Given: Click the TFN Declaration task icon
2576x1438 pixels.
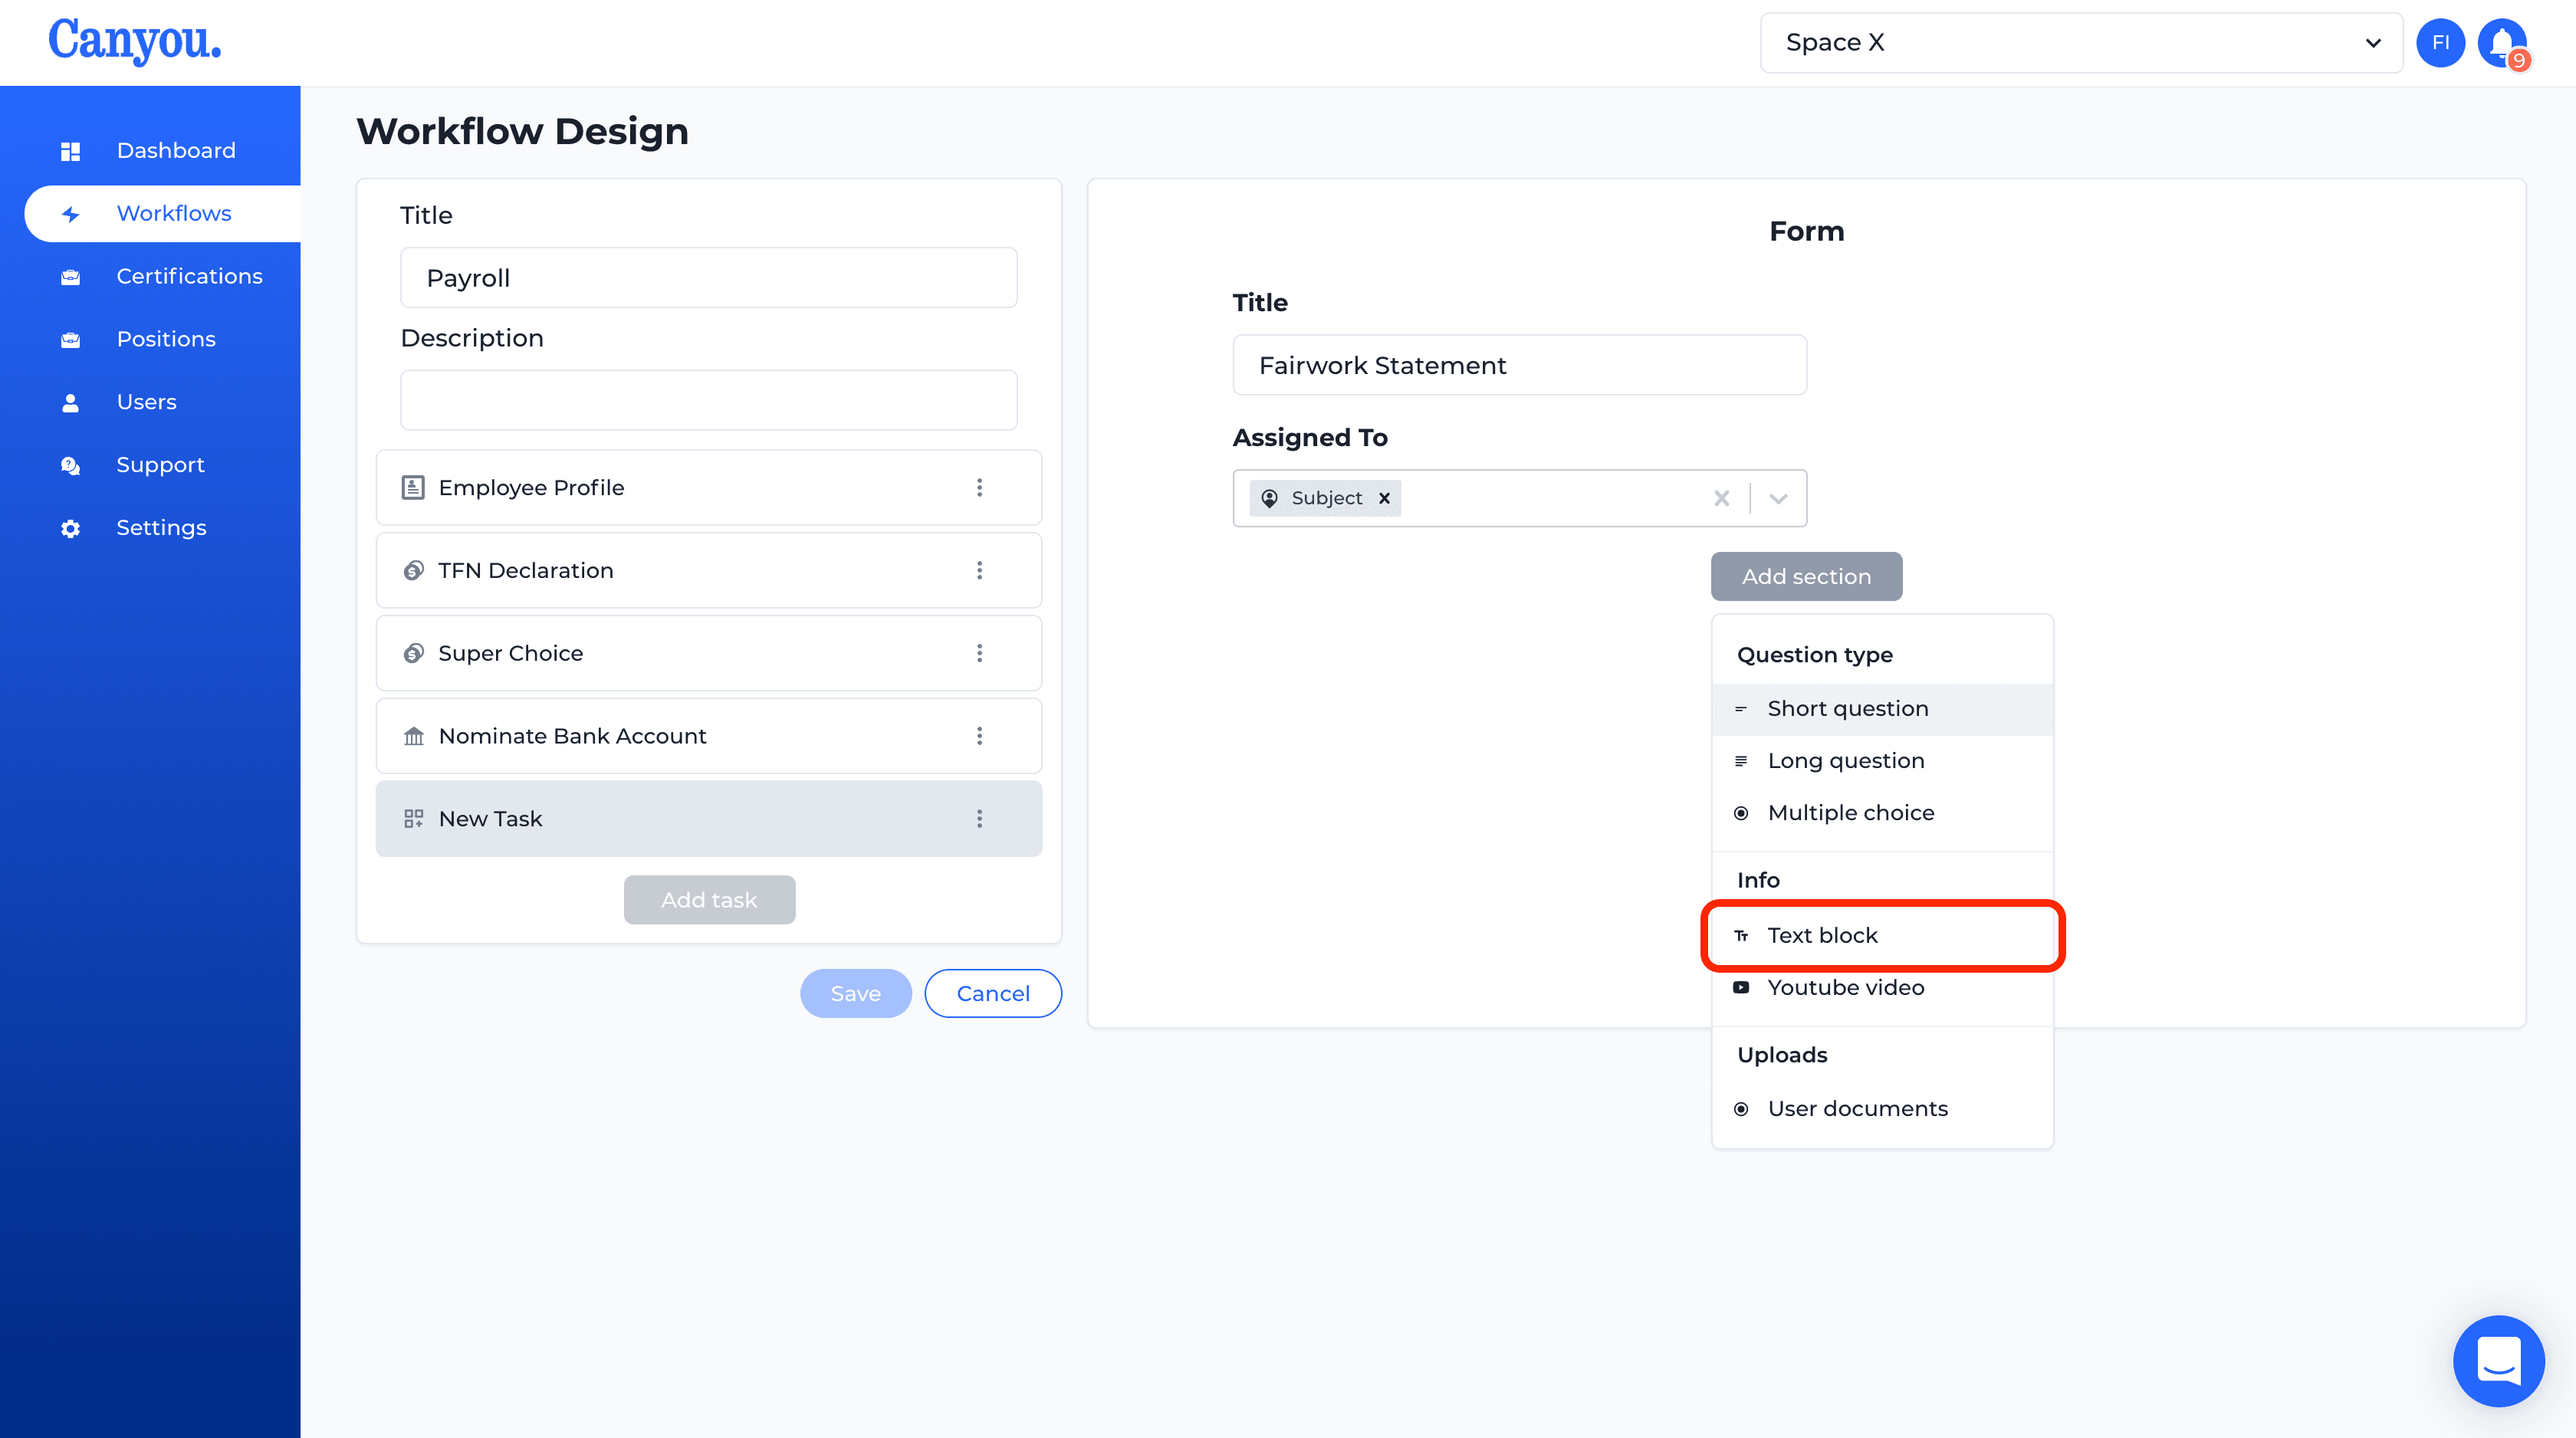Looking at the screenshot, I should [x=414, y=570].
